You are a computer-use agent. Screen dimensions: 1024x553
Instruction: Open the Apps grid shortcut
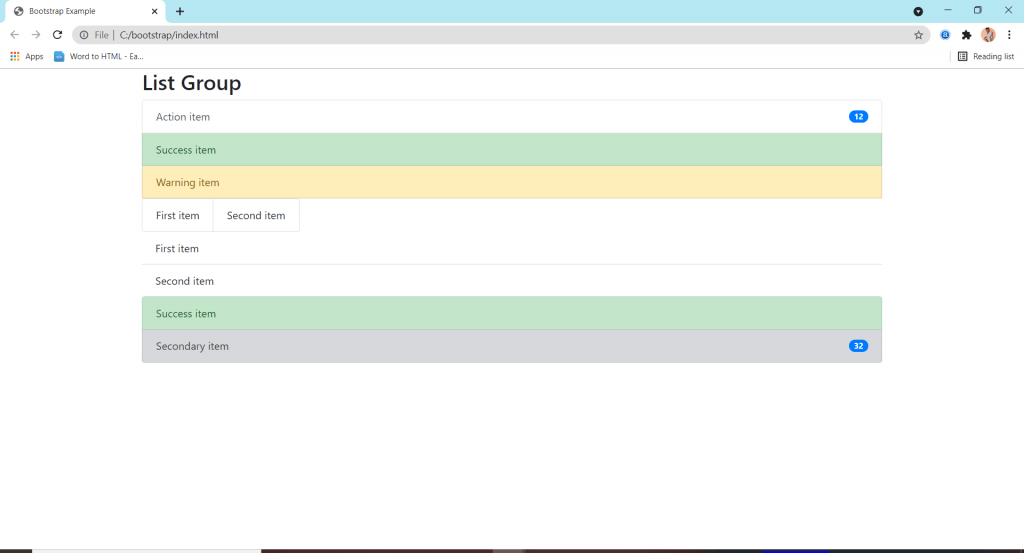click(27, 56)
